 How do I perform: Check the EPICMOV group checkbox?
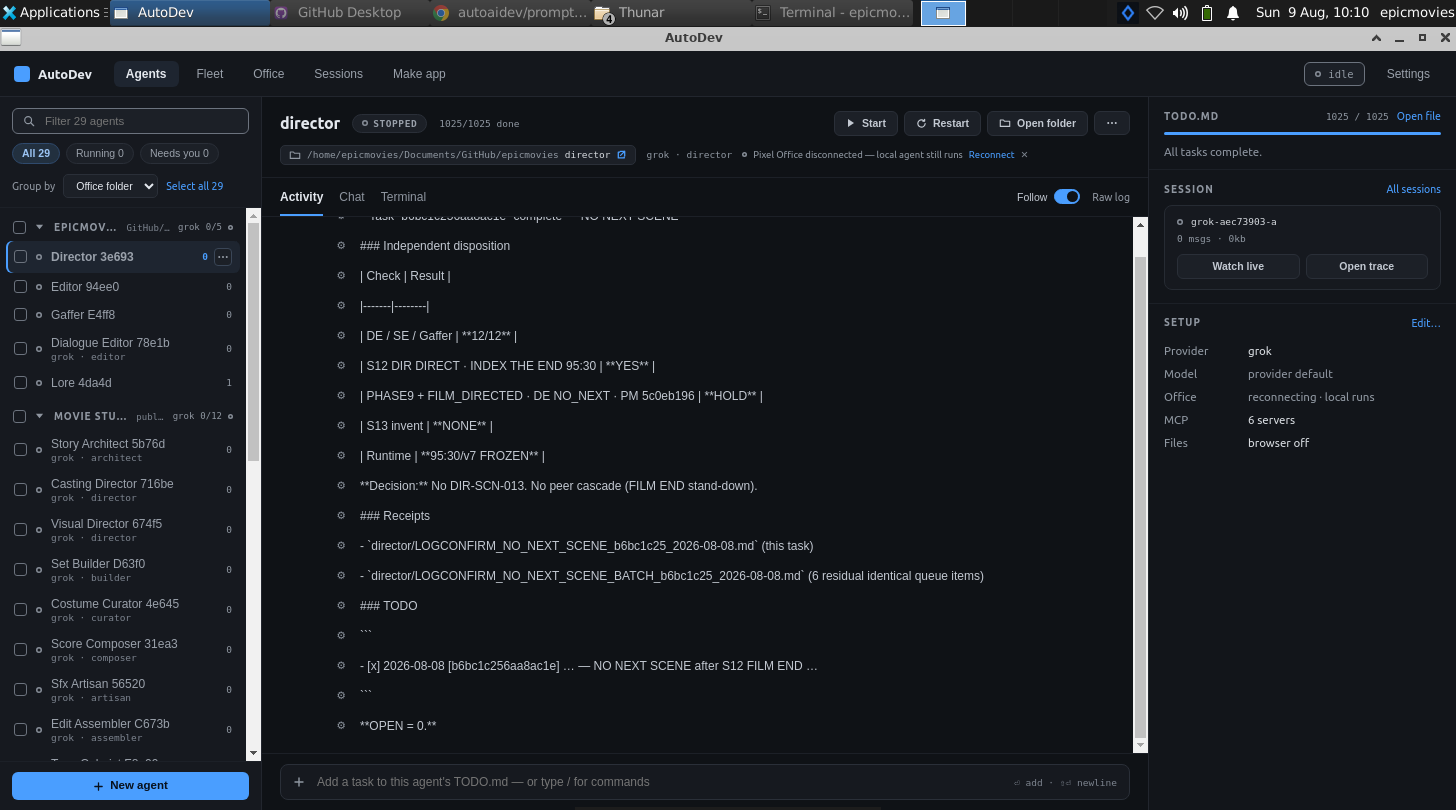click(x=19, y=227)
